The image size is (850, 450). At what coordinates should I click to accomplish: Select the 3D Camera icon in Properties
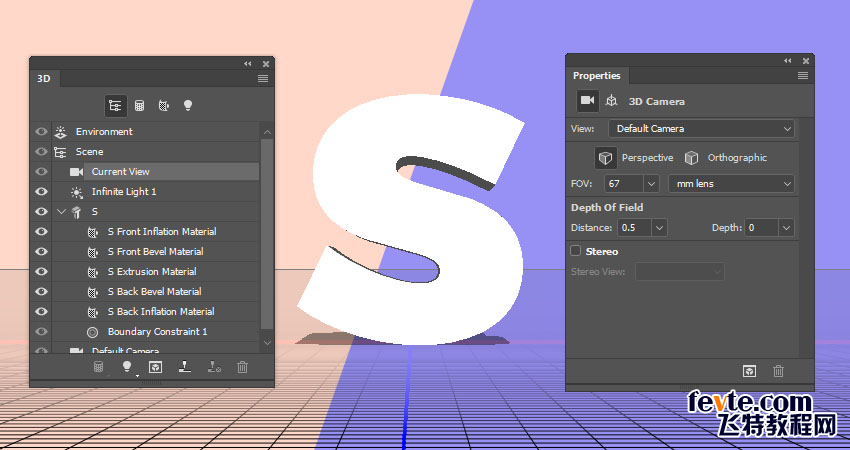tap(588, 101)
